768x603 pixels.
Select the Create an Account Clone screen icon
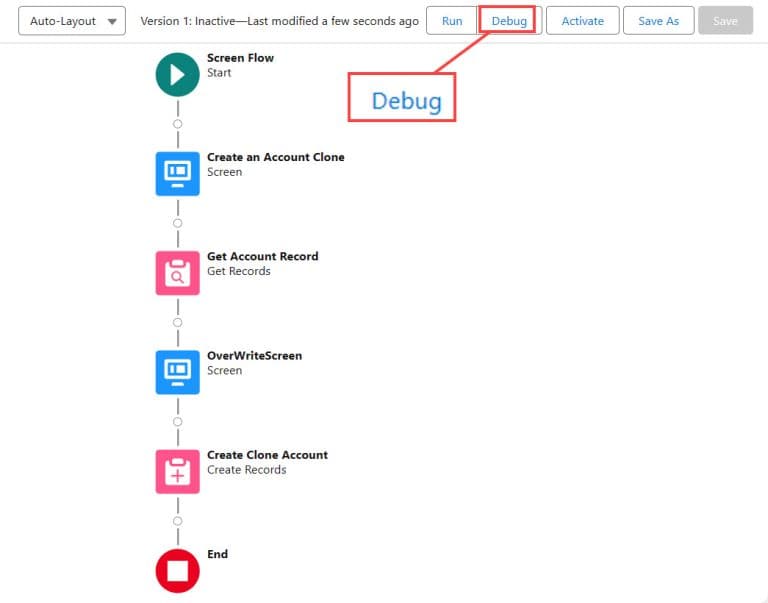(x=177, y=174)
